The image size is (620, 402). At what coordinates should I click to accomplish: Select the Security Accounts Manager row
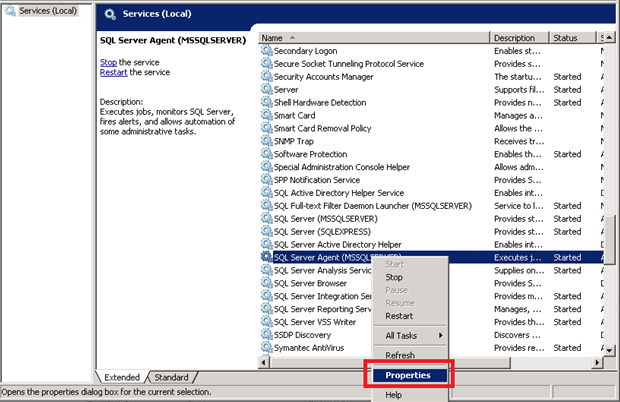(431, 77)
